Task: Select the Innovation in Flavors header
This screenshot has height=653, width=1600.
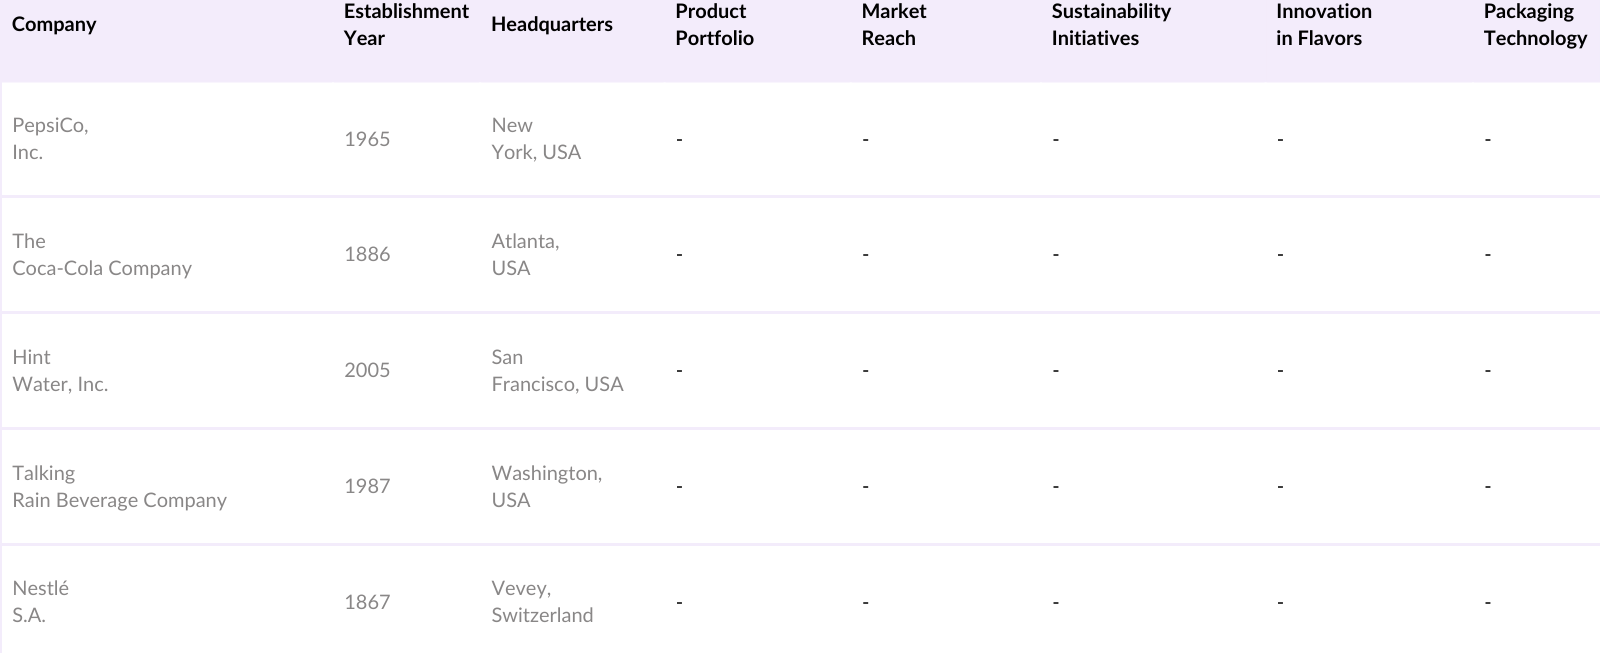Action: click(1323, 24)
